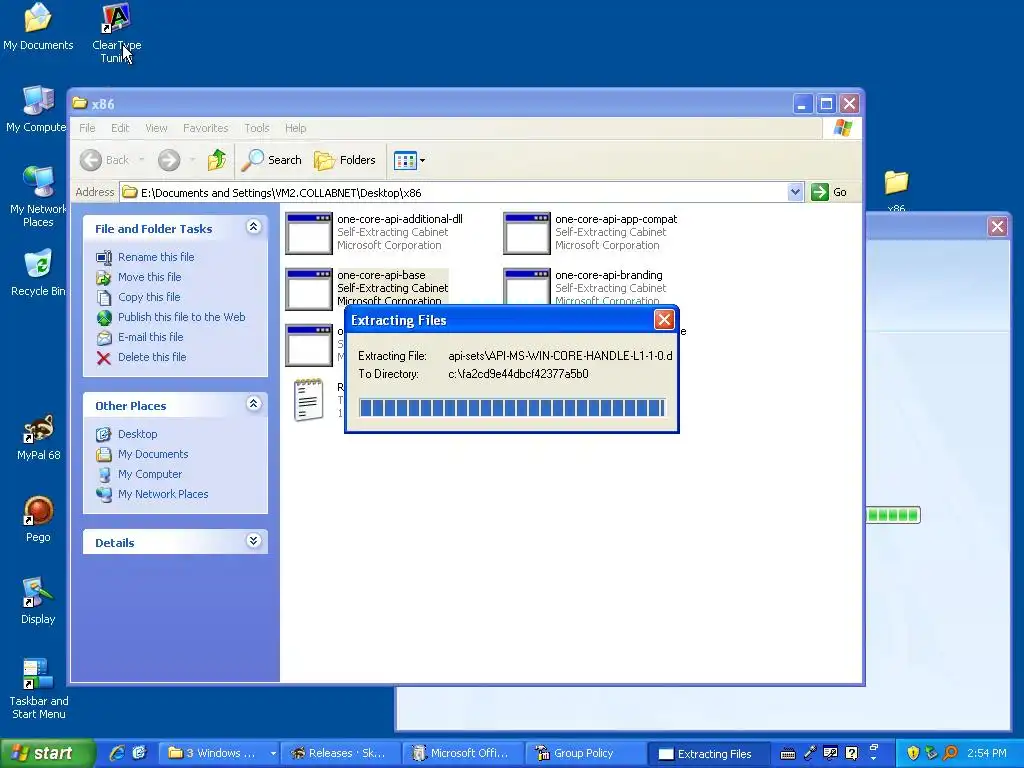Viewport: 1024px width, 768px height.
Task: Open Taskbar and Start Menu shortcut
Action: [38, 689]
